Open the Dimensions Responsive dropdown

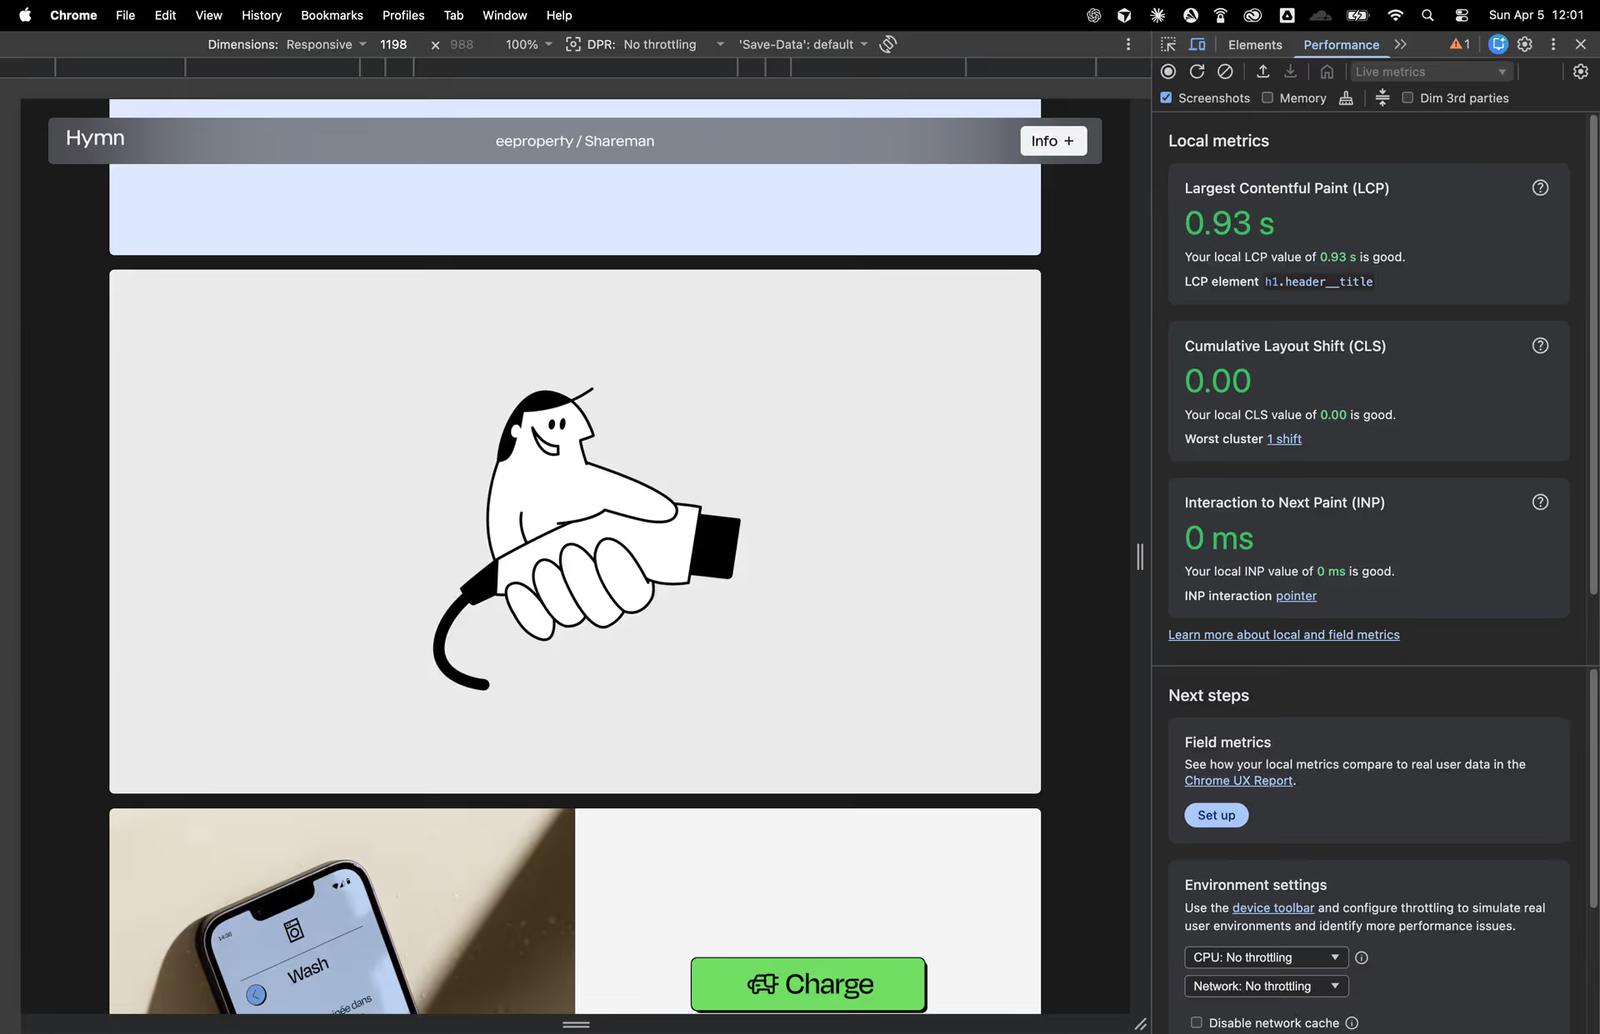click(x=327, y=44)
